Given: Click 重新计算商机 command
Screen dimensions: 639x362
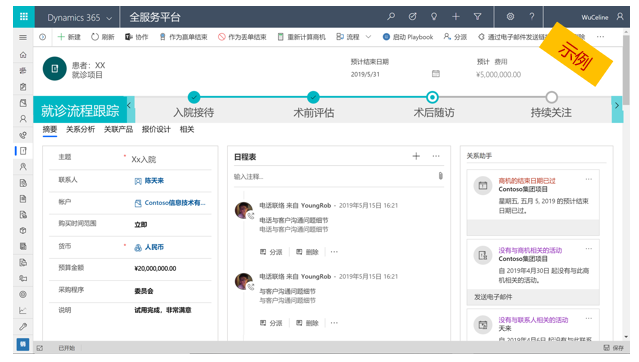Looking at the screenshot, I should pyautogui.click(x=301, y=37).
